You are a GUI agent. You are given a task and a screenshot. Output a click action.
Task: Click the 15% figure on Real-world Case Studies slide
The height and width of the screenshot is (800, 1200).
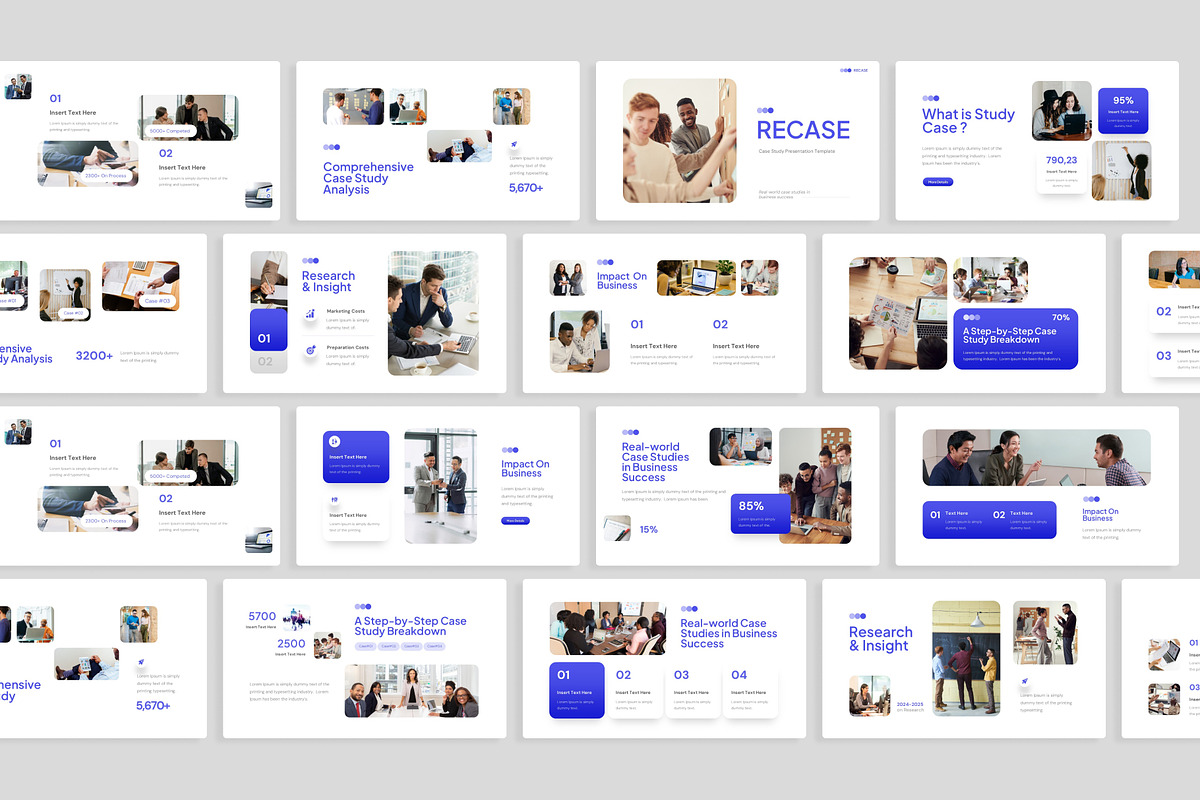point(649,529)
